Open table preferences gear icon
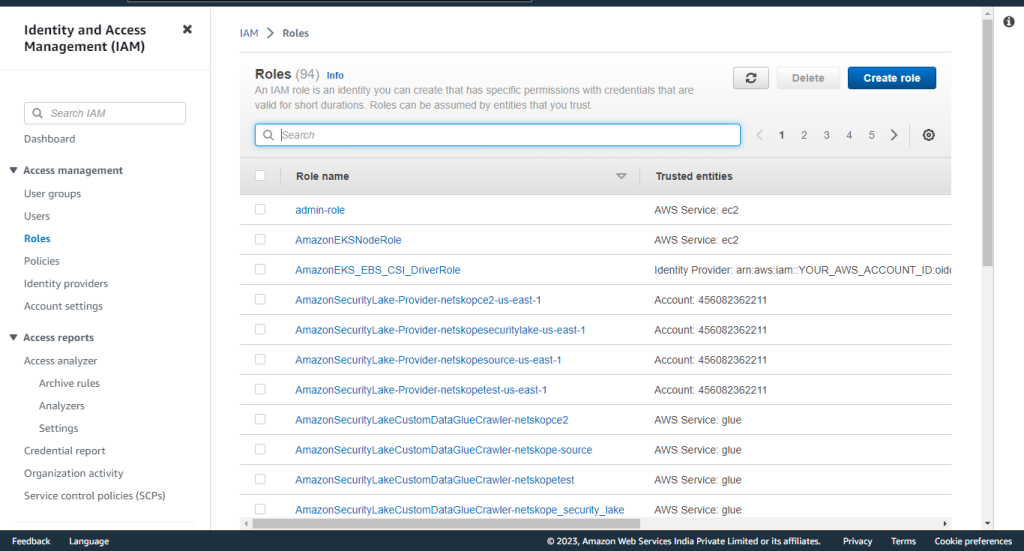Image resolution: width=1024 pixels, height=551 pixels. click(x=929, y=135)
